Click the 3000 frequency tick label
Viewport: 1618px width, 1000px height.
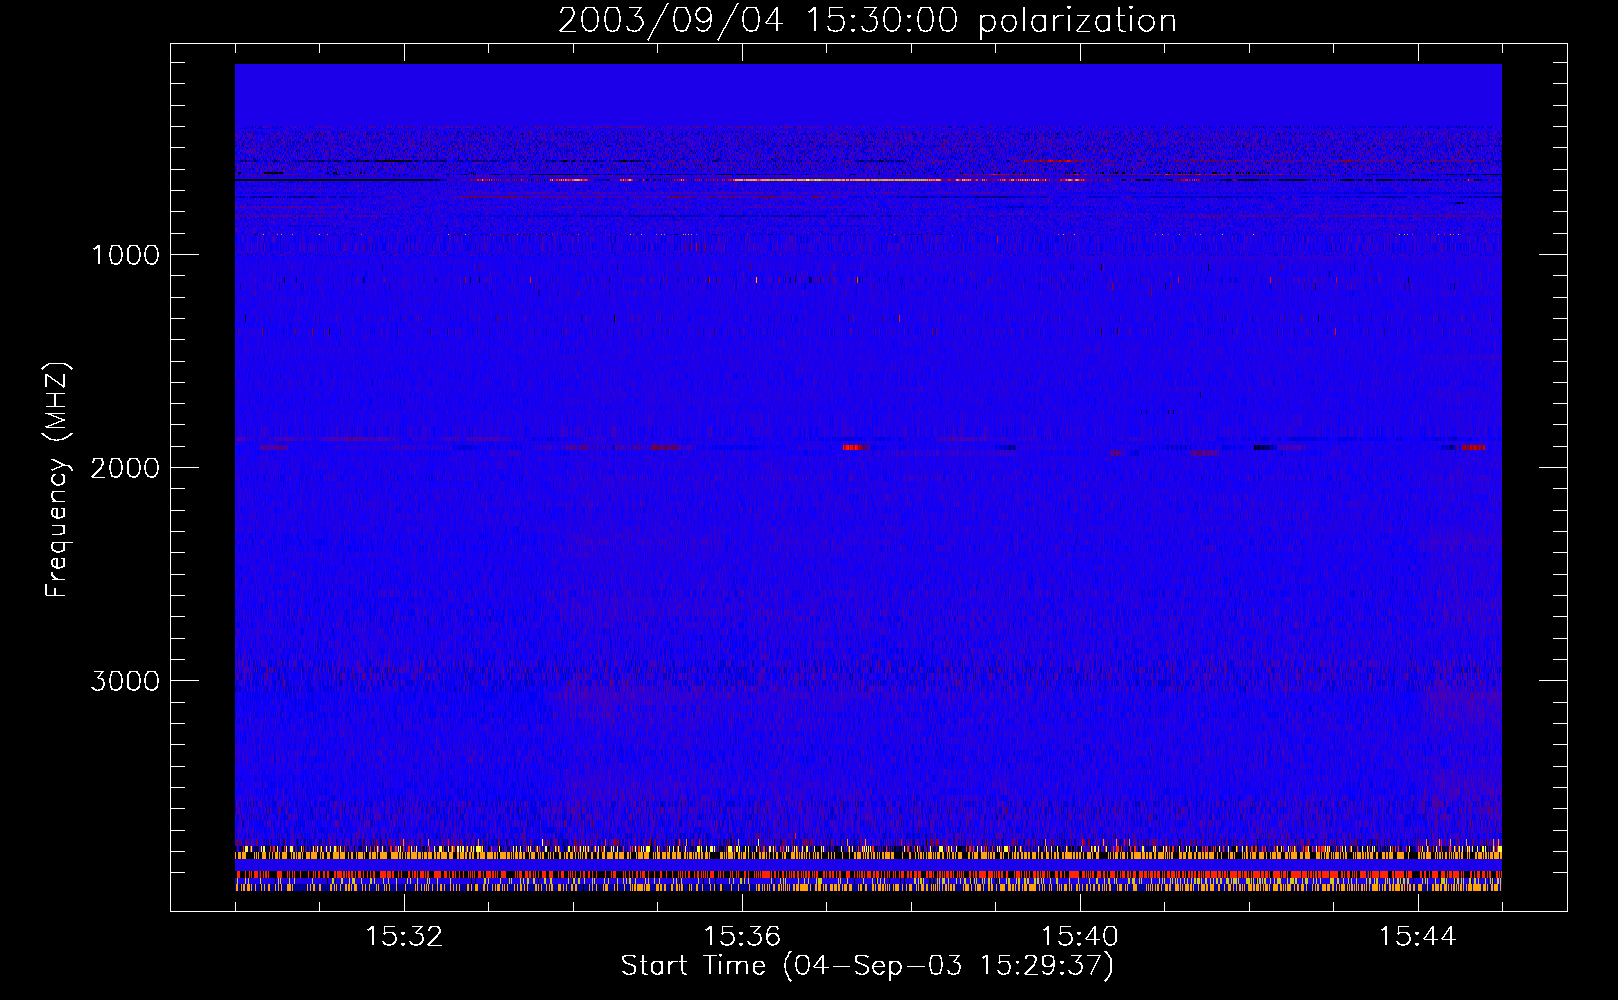tap(125, 681)
